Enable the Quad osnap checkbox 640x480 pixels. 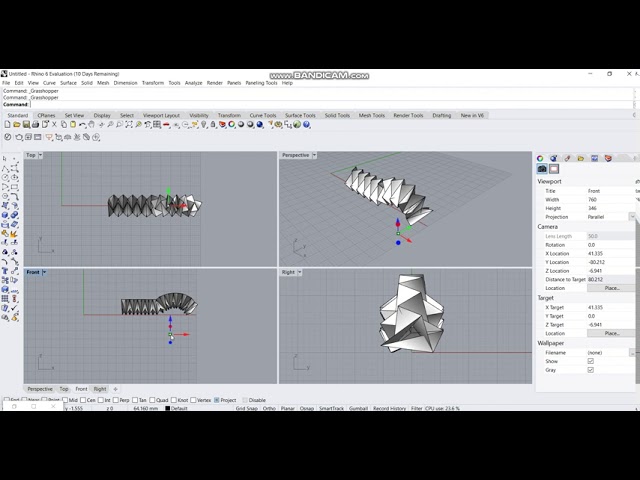click(152, 400)
